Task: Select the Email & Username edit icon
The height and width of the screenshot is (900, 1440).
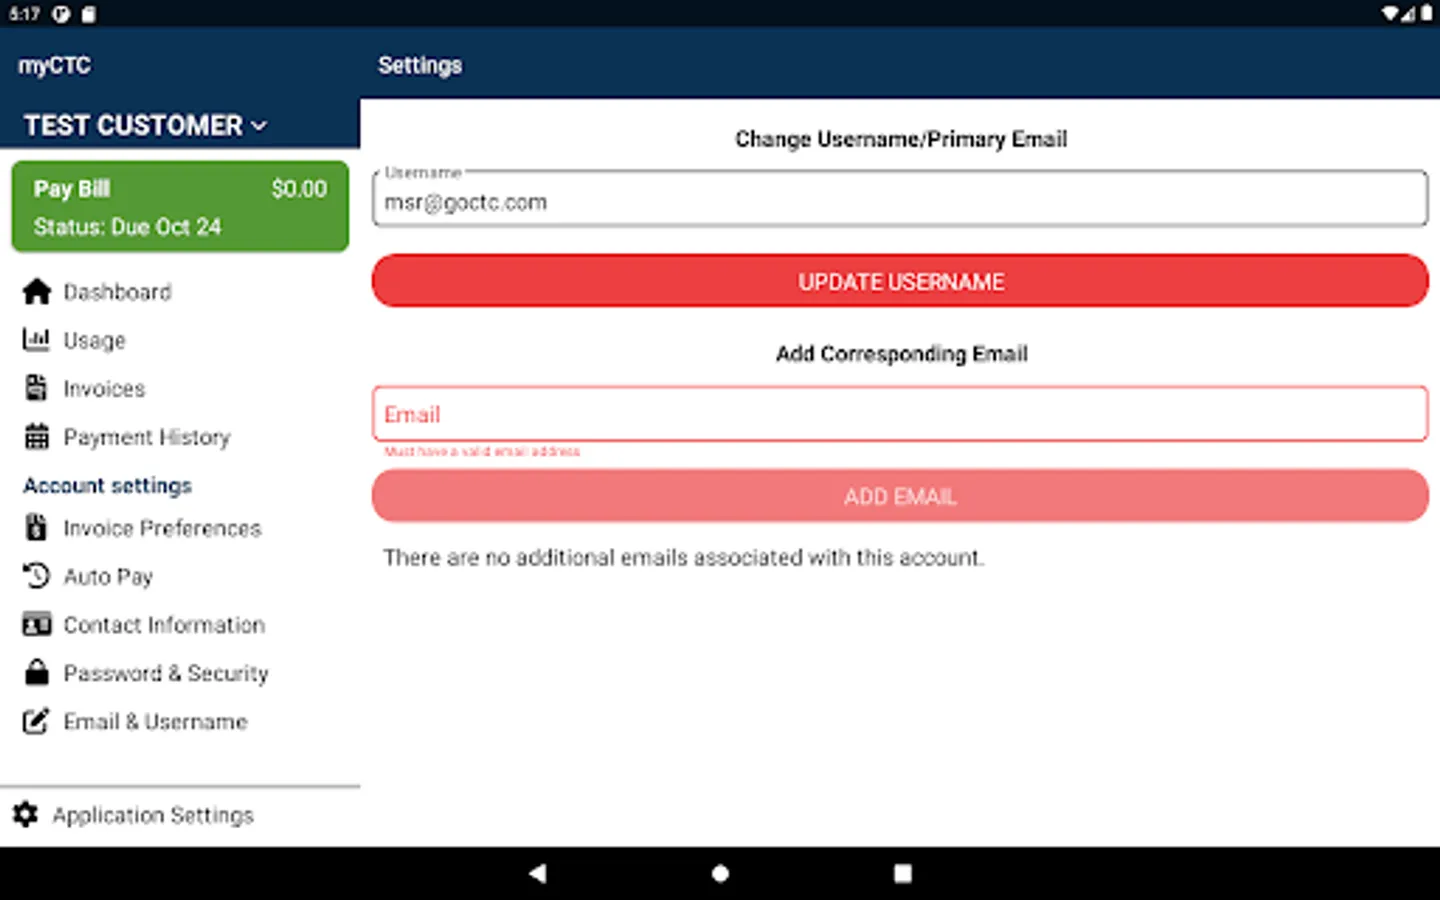Action: 36,721
